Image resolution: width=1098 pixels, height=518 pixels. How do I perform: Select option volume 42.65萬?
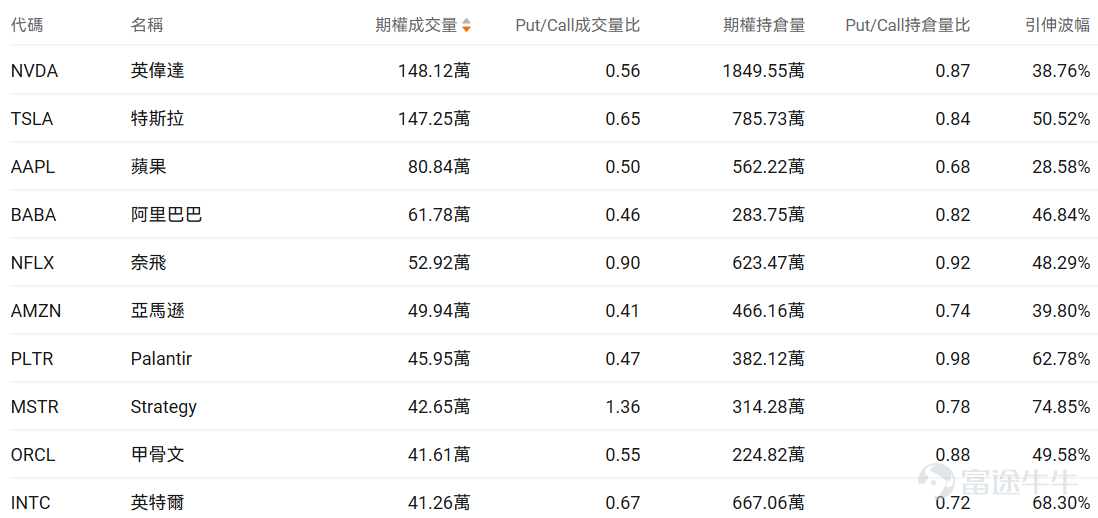click(x=439, y=407)
